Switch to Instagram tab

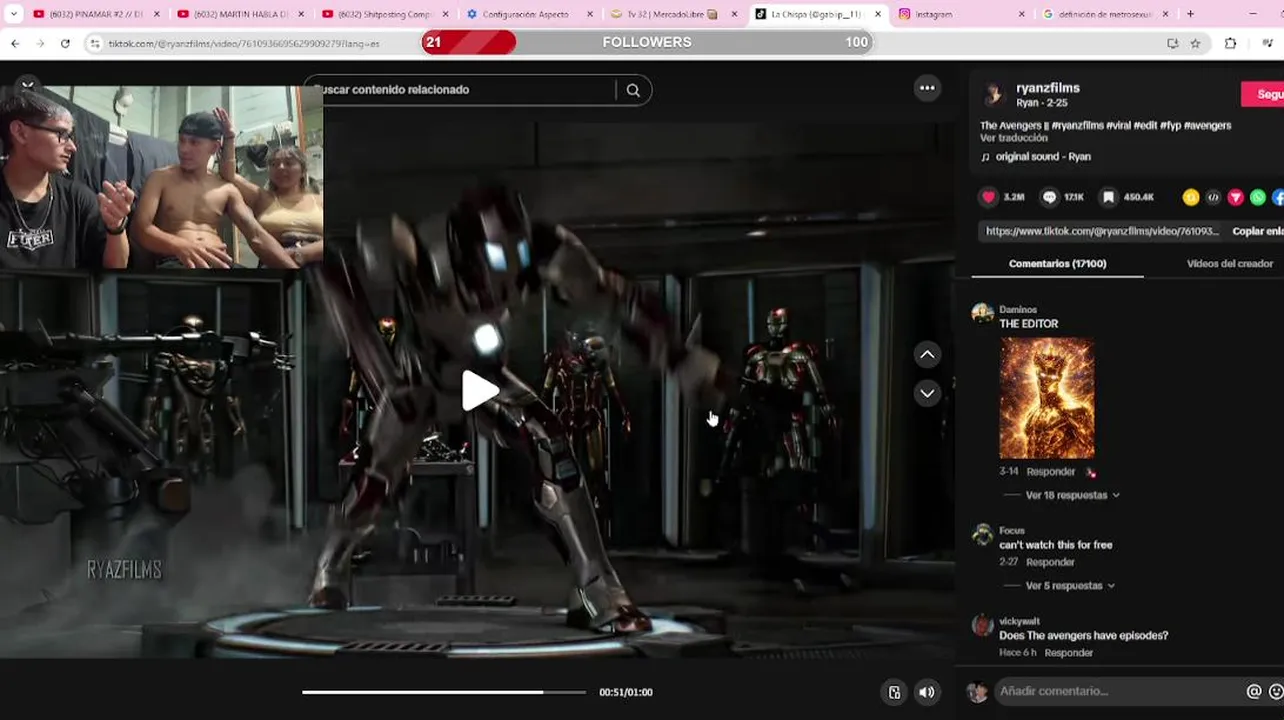tap(961, 14)
